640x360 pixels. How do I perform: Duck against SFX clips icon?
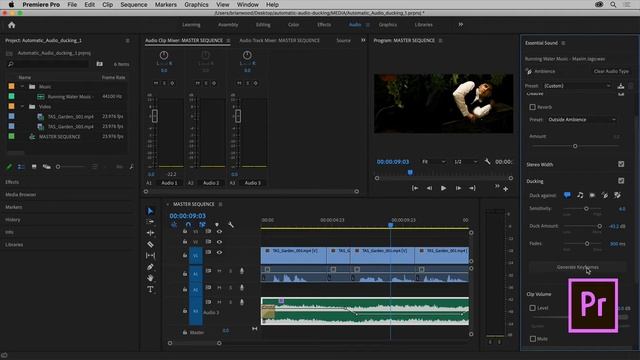[x=592, y=195]
